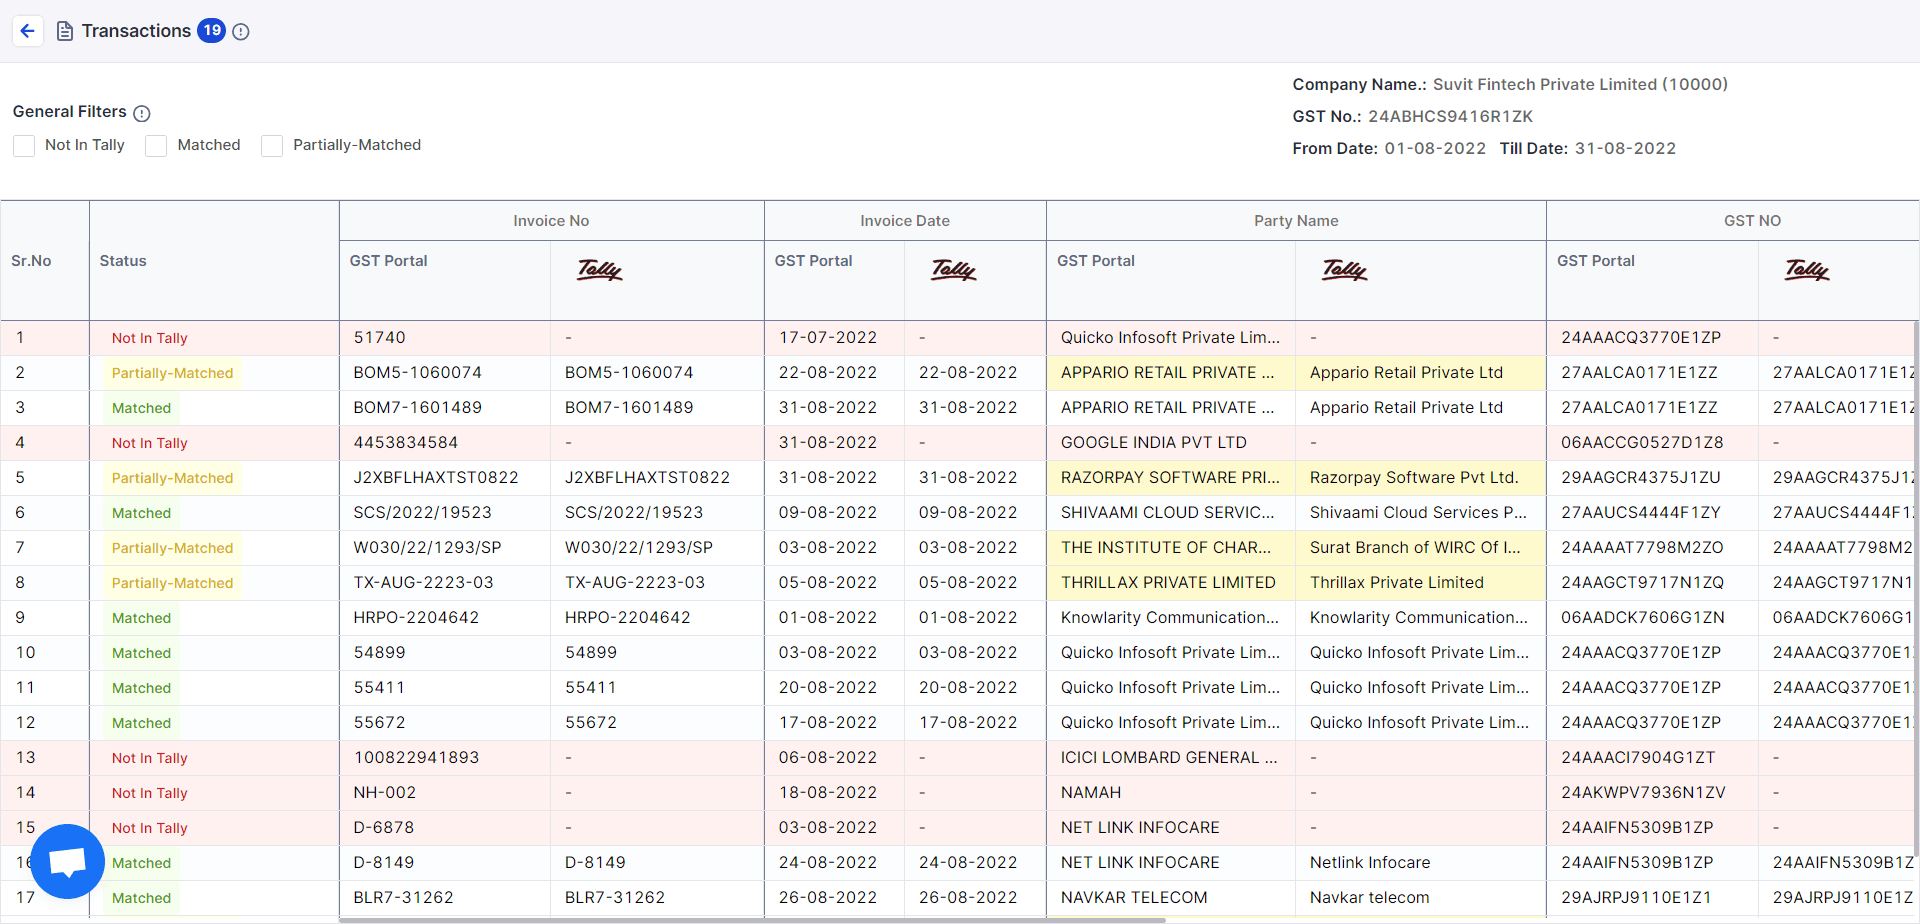
Task: Click GST number 06AACCG0527D1Z8
Action: click(1642, 443)
